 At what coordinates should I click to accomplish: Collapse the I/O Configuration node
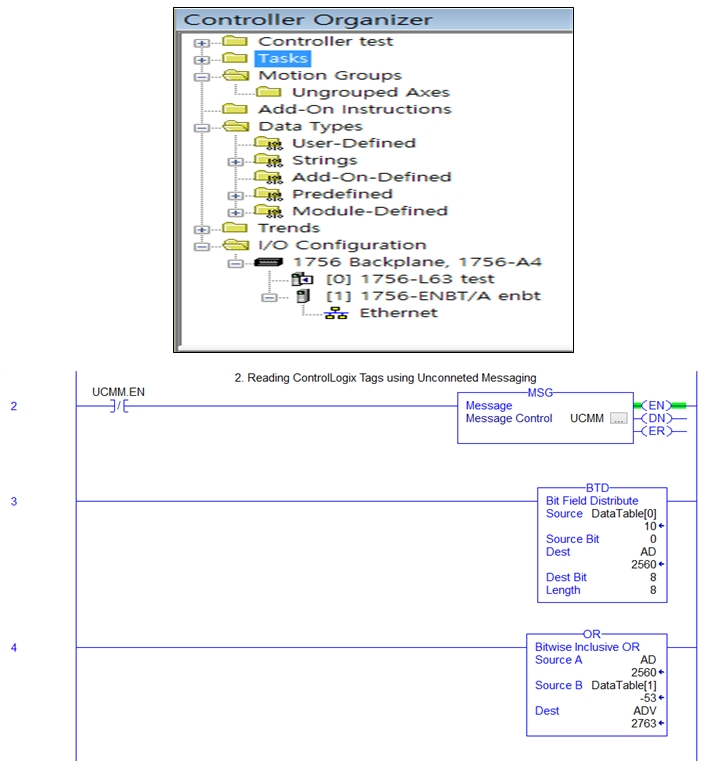pos(201,247)
